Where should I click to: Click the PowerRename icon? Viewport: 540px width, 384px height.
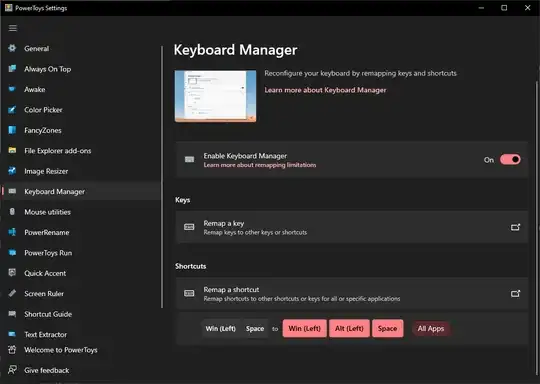12,232
